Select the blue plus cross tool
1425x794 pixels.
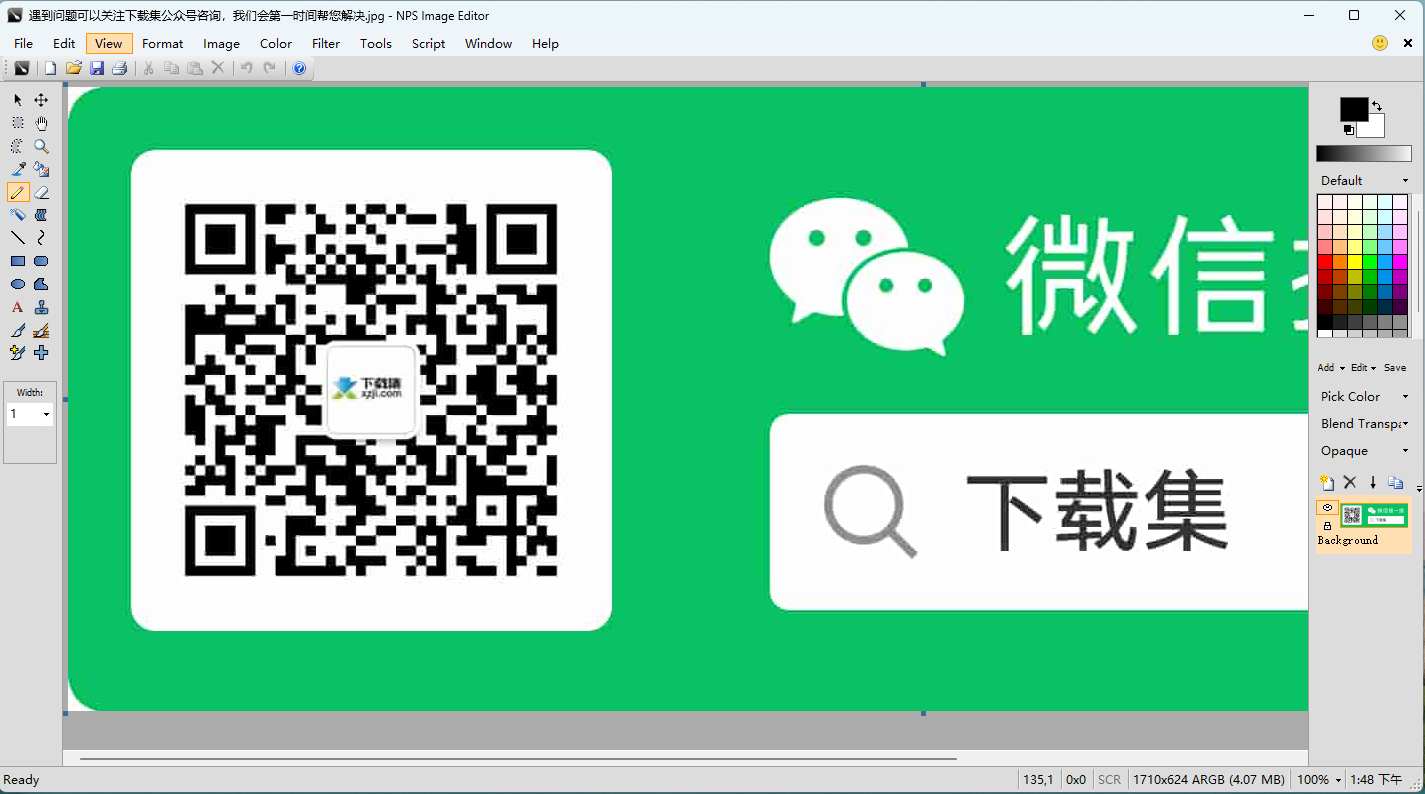click(x=41, y=353)
